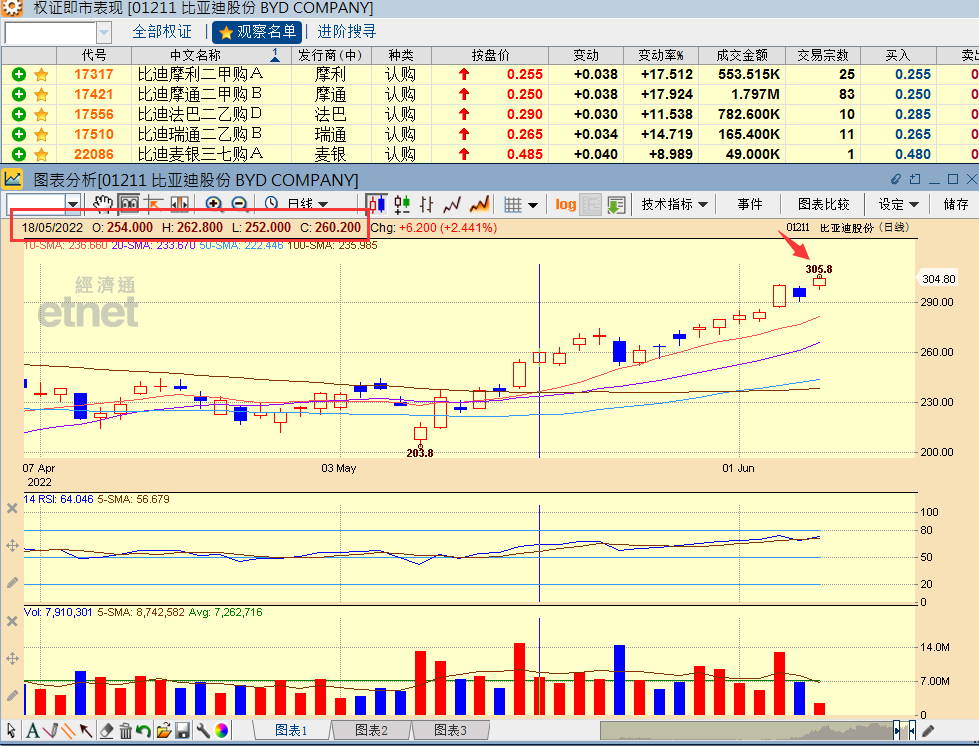Click green plus icon for warrant 17510

coord(19,134)
